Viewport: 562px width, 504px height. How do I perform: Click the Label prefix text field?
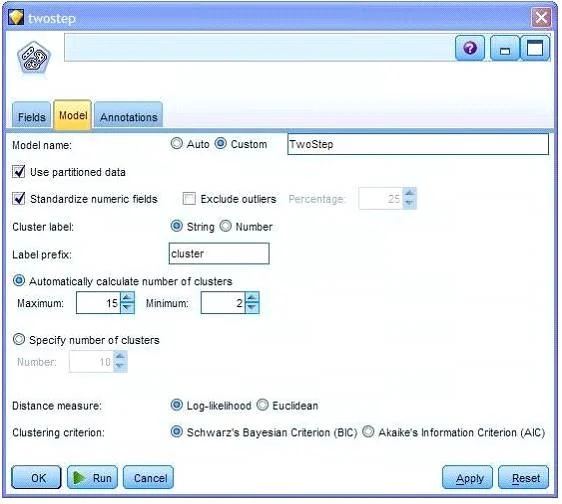click(219, 253)
